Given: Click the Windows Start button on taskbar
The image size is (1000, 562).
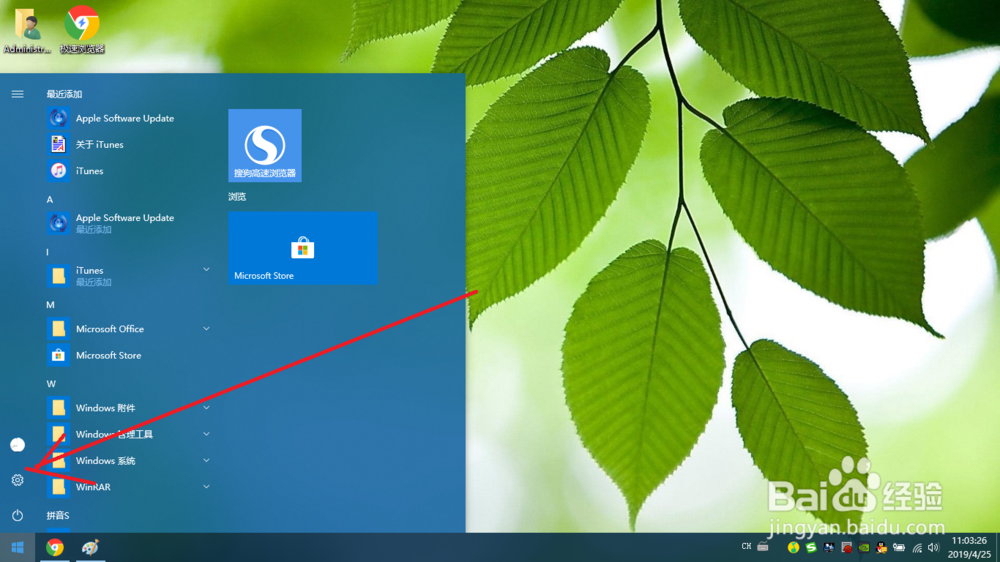Looking at the screenshot, I should point(17,547).
